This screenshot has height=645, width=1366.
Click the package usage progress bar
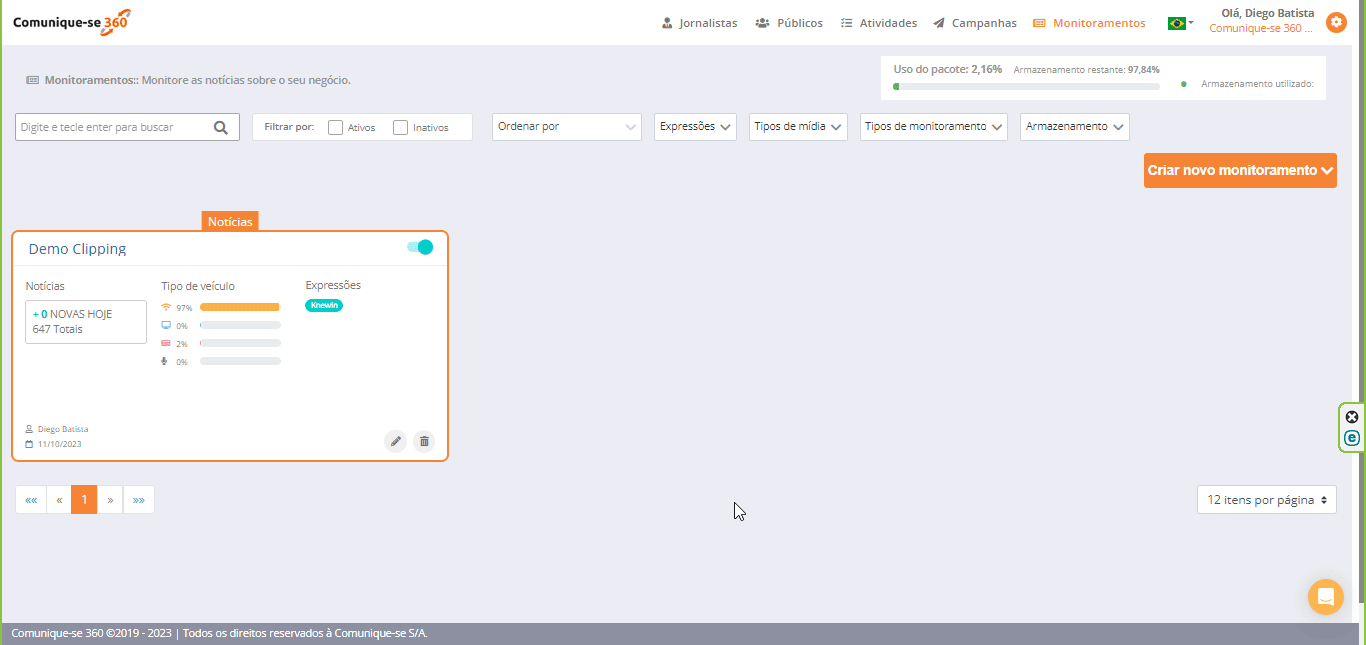coord(1026,87)
